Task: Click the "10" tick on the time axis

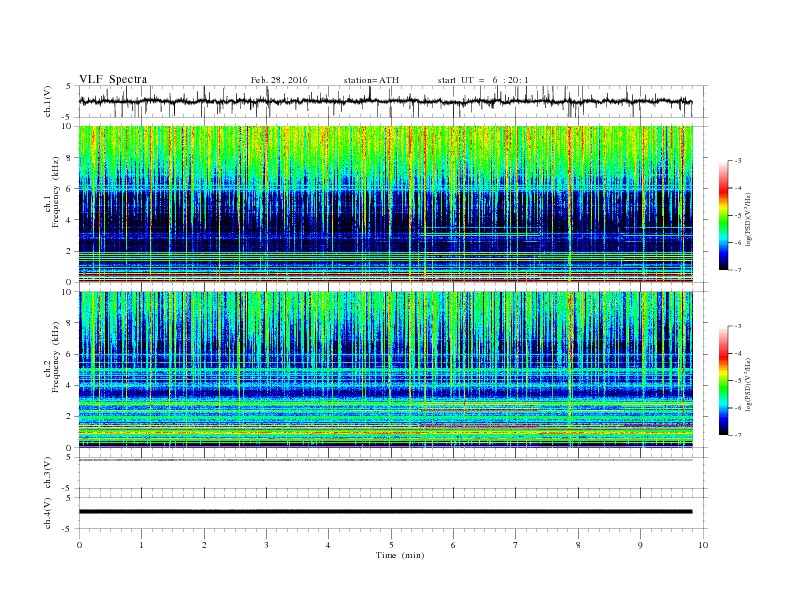Action: pos(703,545)
